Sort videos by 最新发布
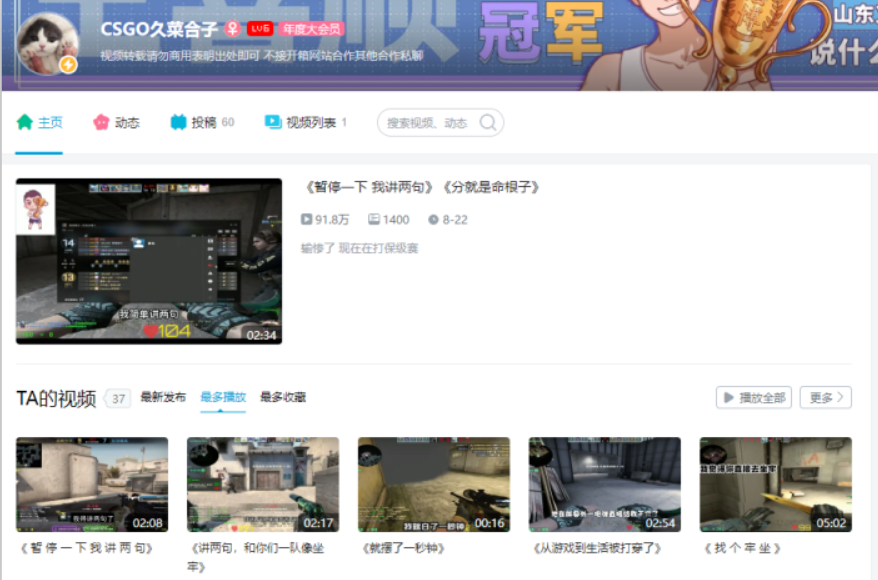 tap(163, 397)
